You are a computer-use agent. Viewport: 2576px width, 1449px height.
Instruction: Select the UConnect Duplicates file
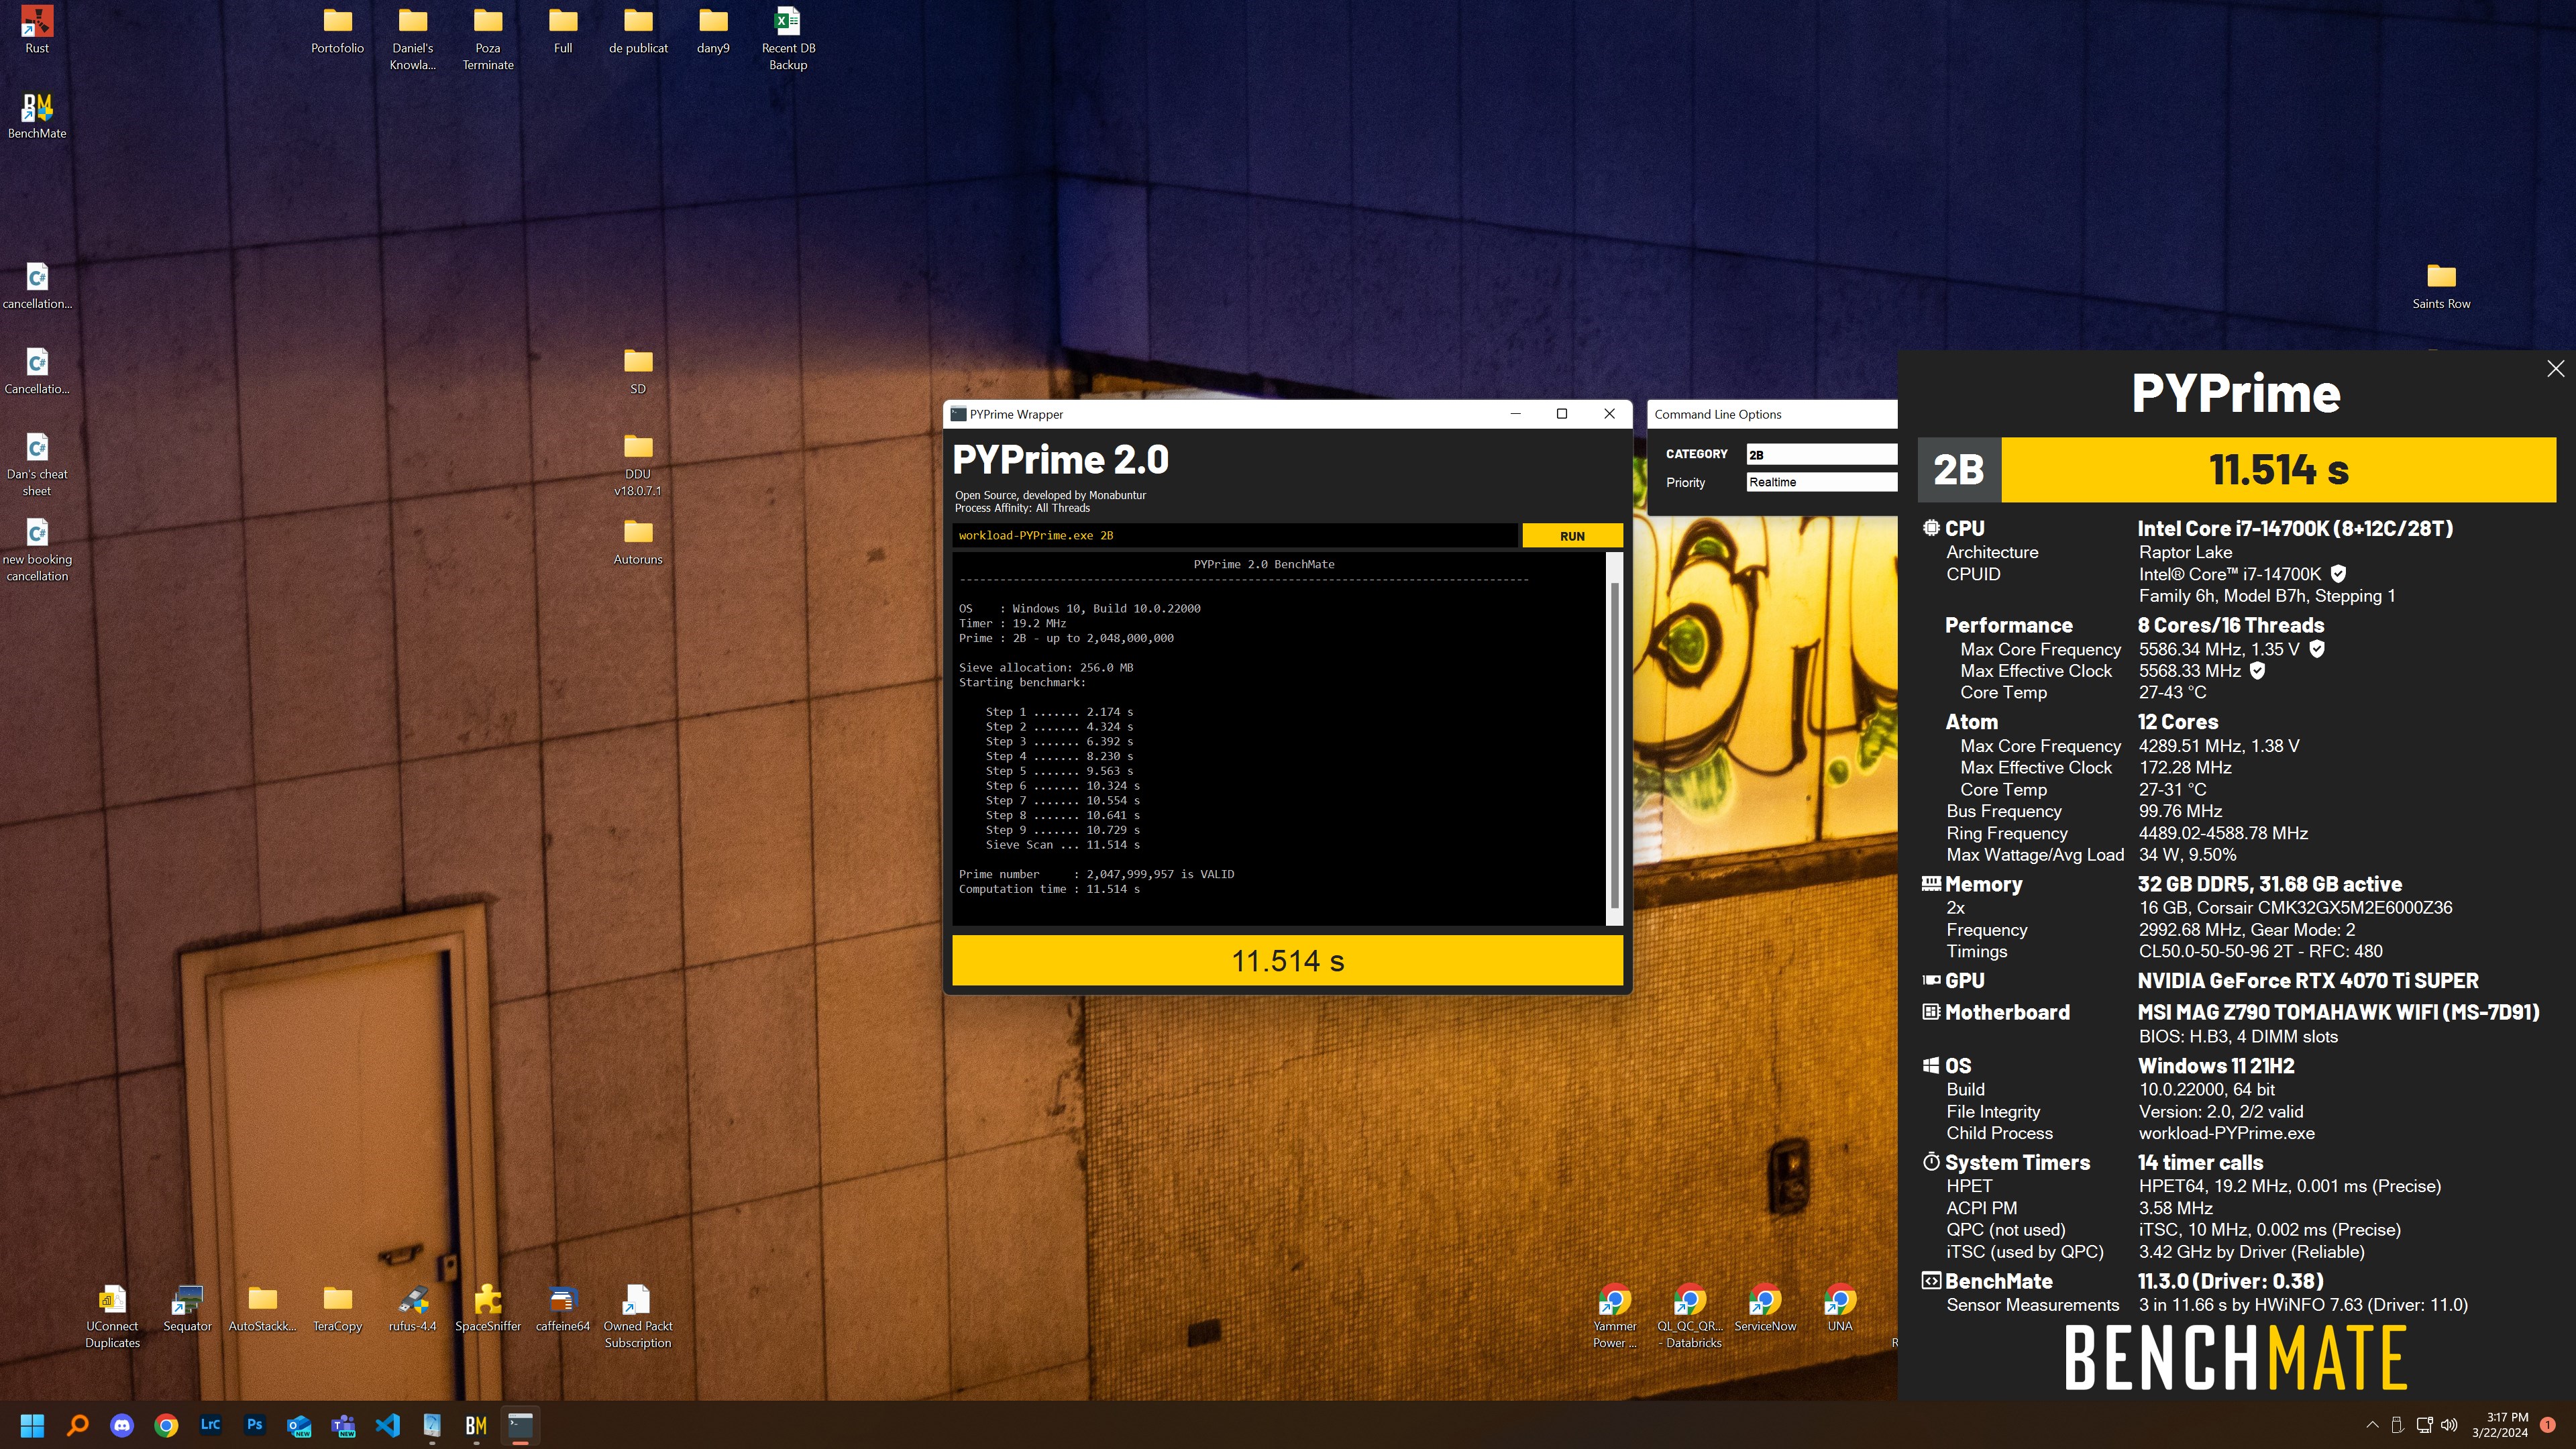pos(112,1316)
